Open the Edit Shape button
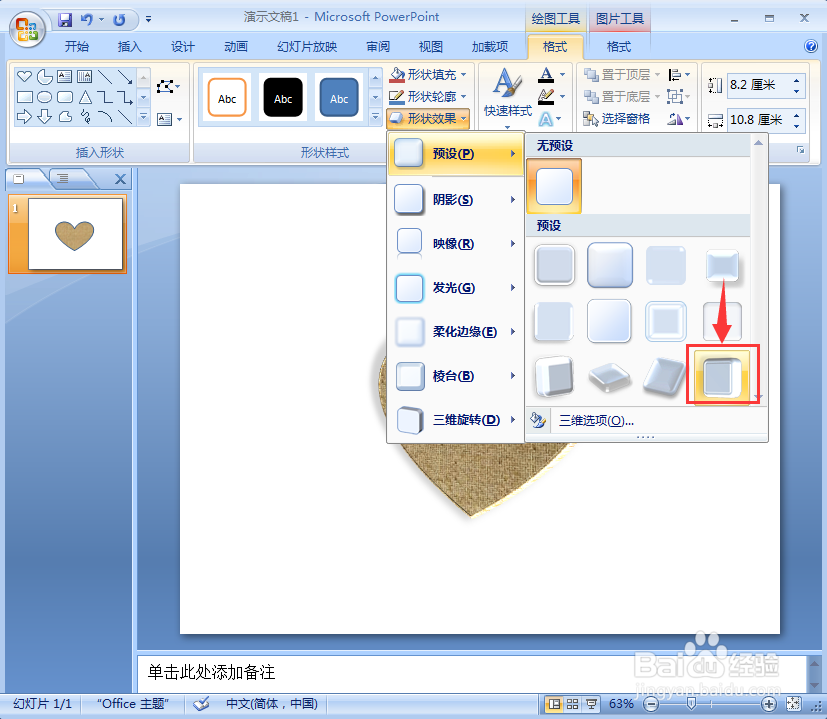Screen dimensions: 827x719 pos(168,86)
